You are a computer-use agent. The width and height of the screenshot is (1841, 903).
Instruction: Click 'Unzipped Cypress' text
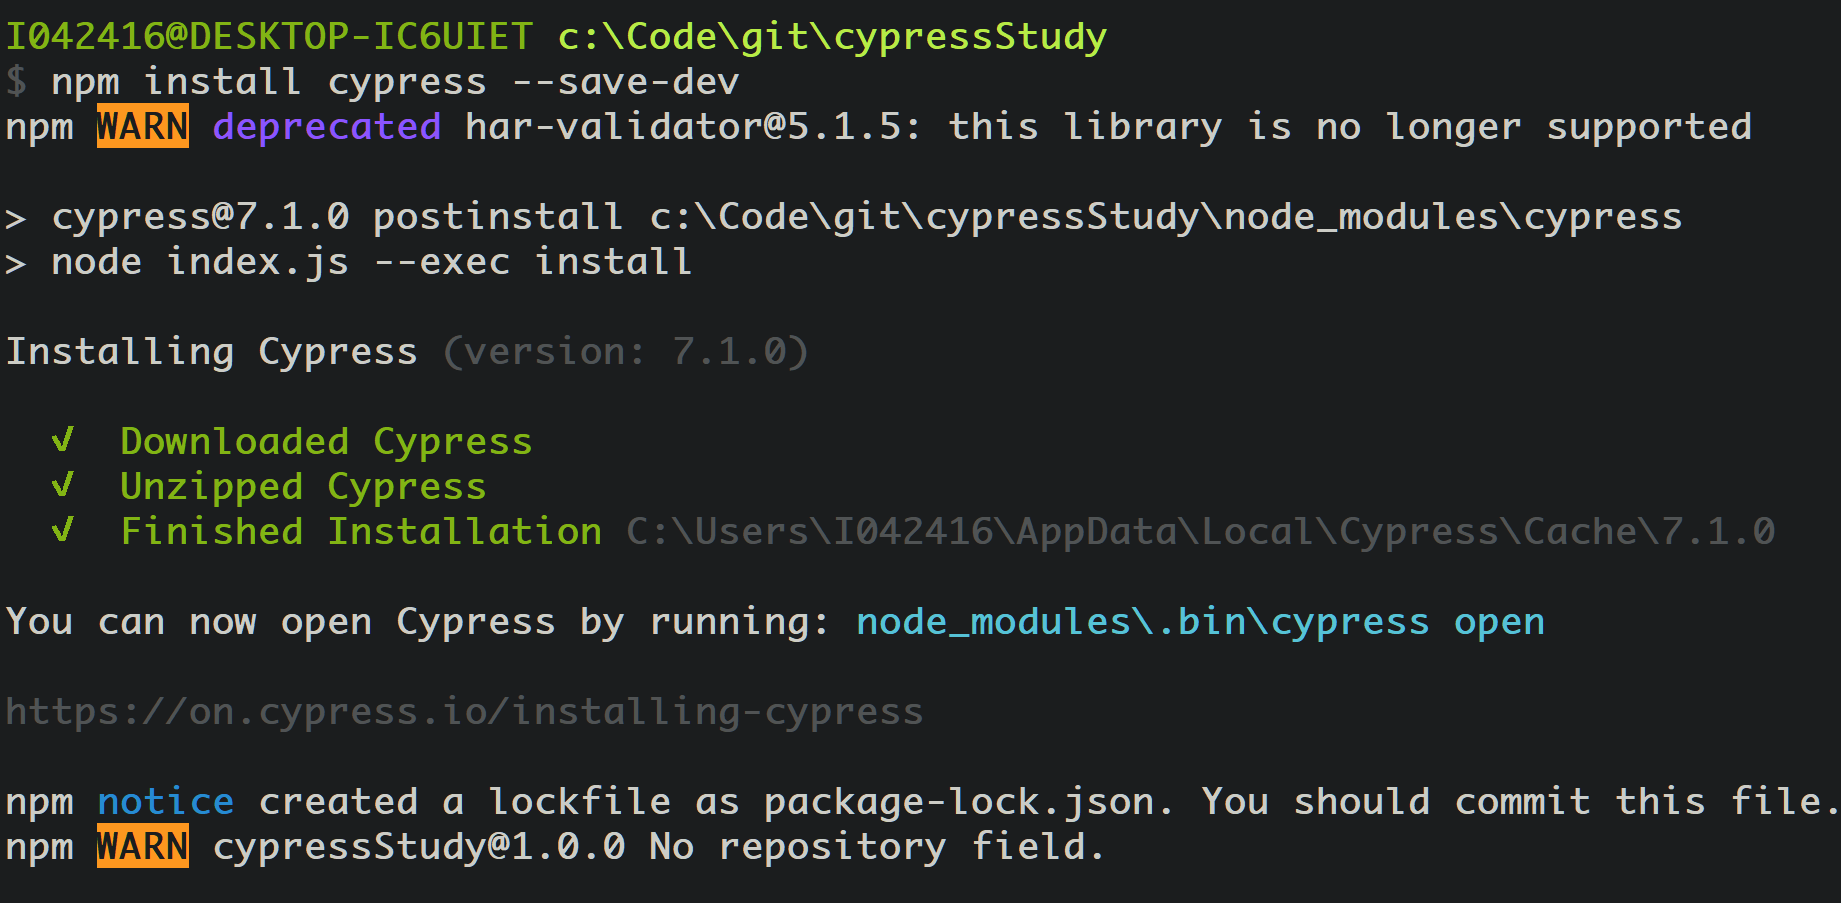tap(303, 487)
